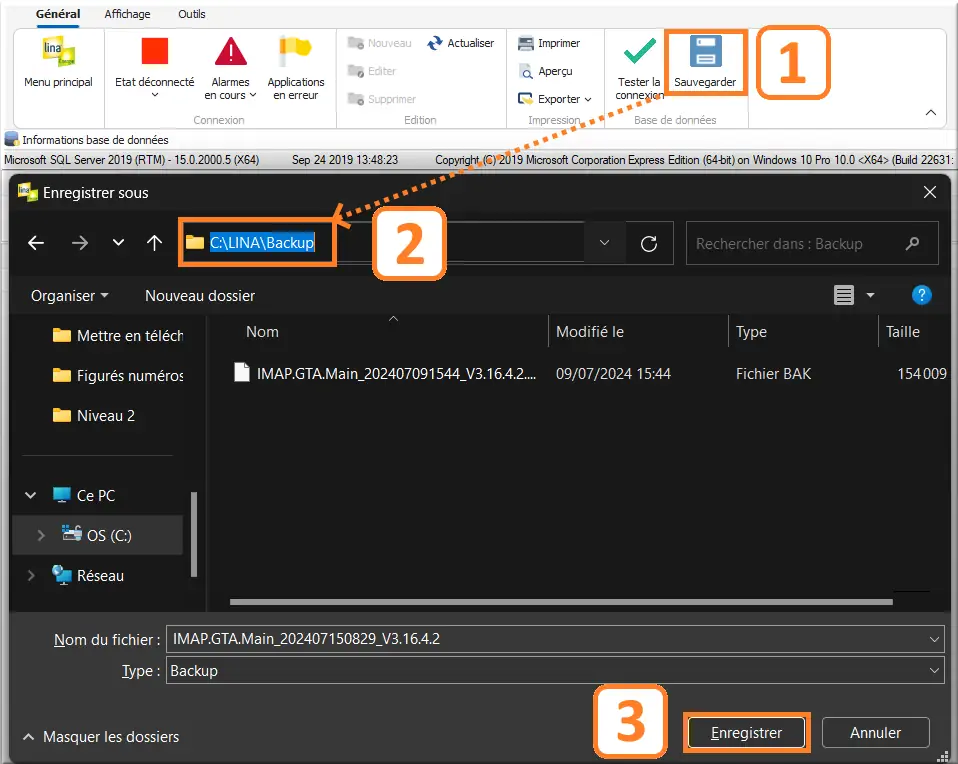Click Nouveau dossier
958x764 pixels.
pos(200,296)
